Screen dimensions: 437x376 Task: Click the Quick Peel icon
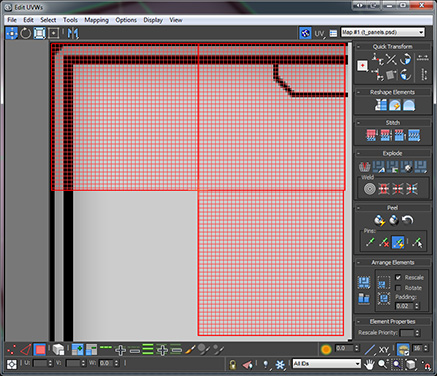379,220
